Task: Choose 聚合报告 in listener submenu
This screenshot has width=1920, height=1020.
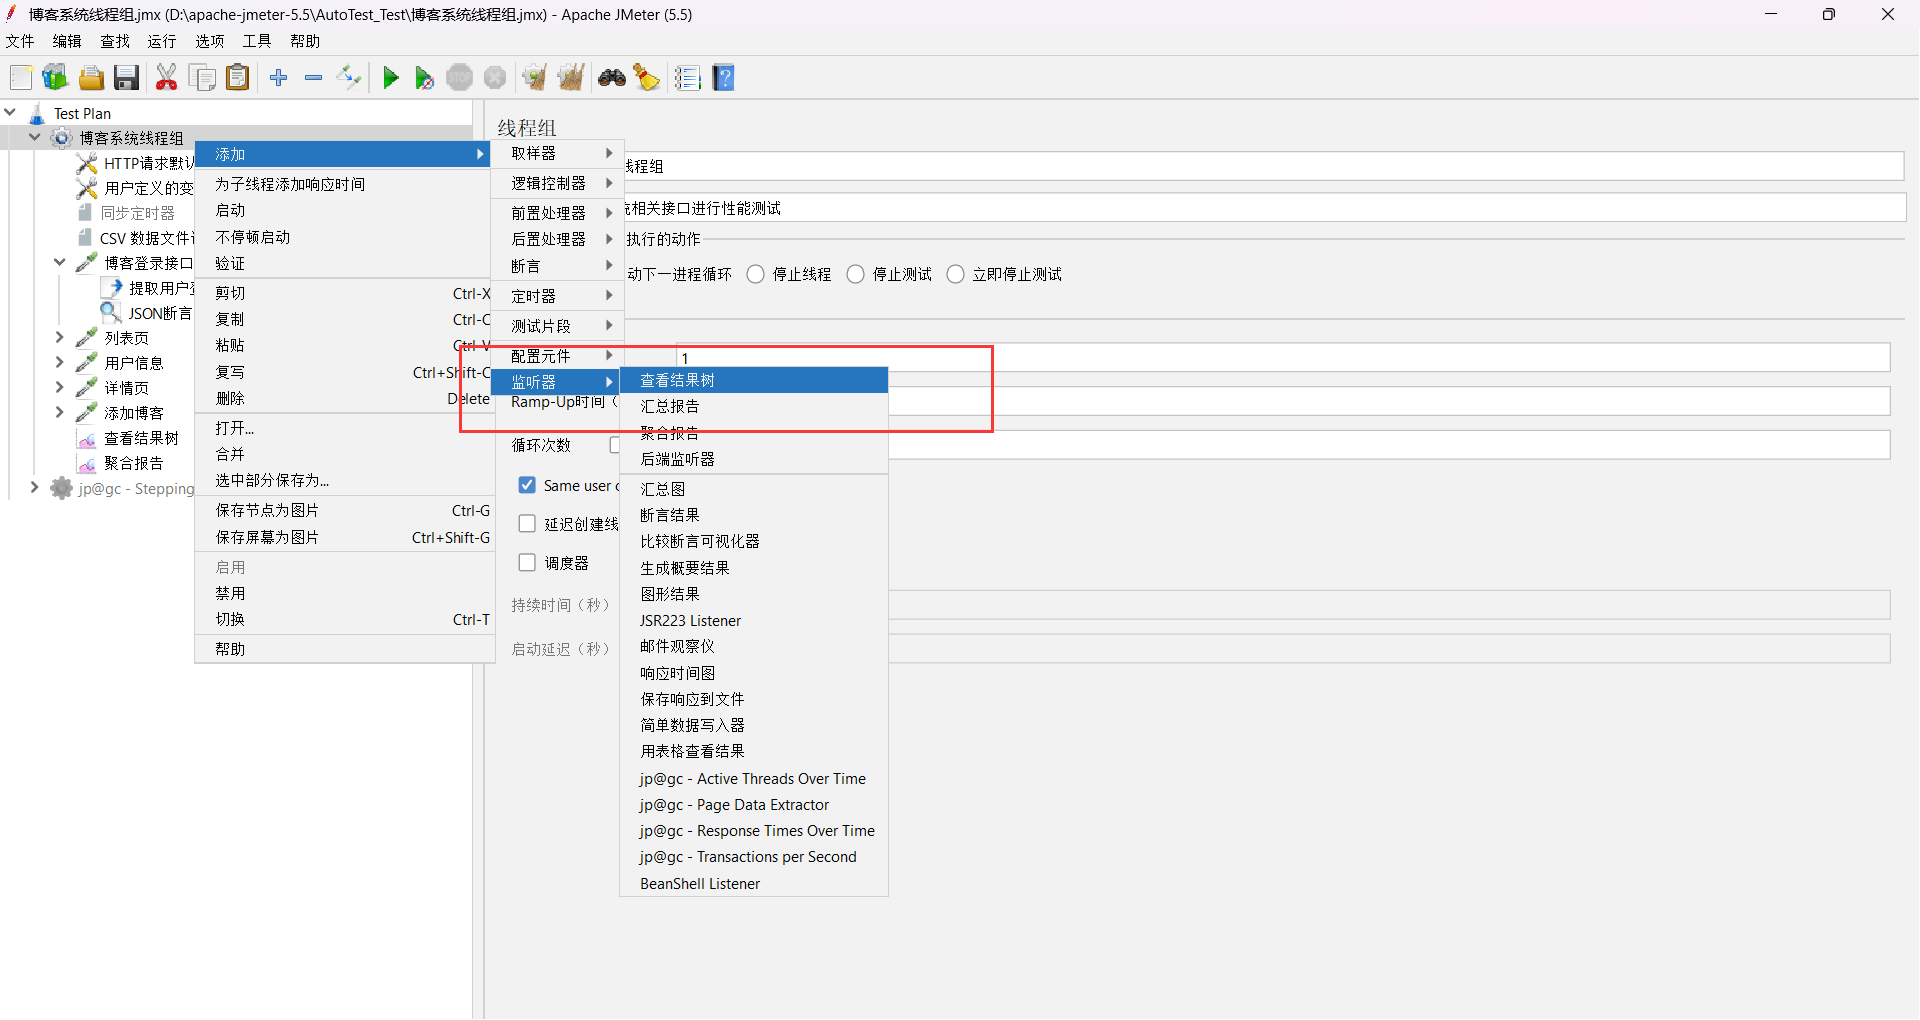Action: click(x=754, y=433)
